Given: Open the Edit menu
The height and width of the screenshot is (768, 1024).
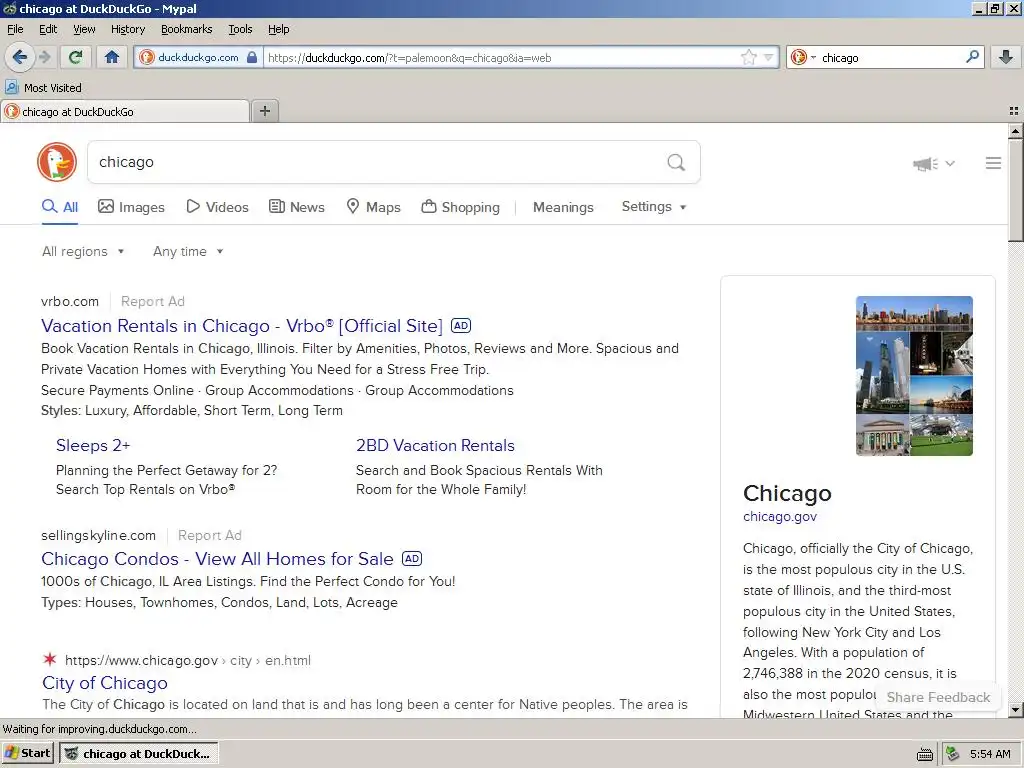Looking at the screenshot, I should tap(48, 29).
